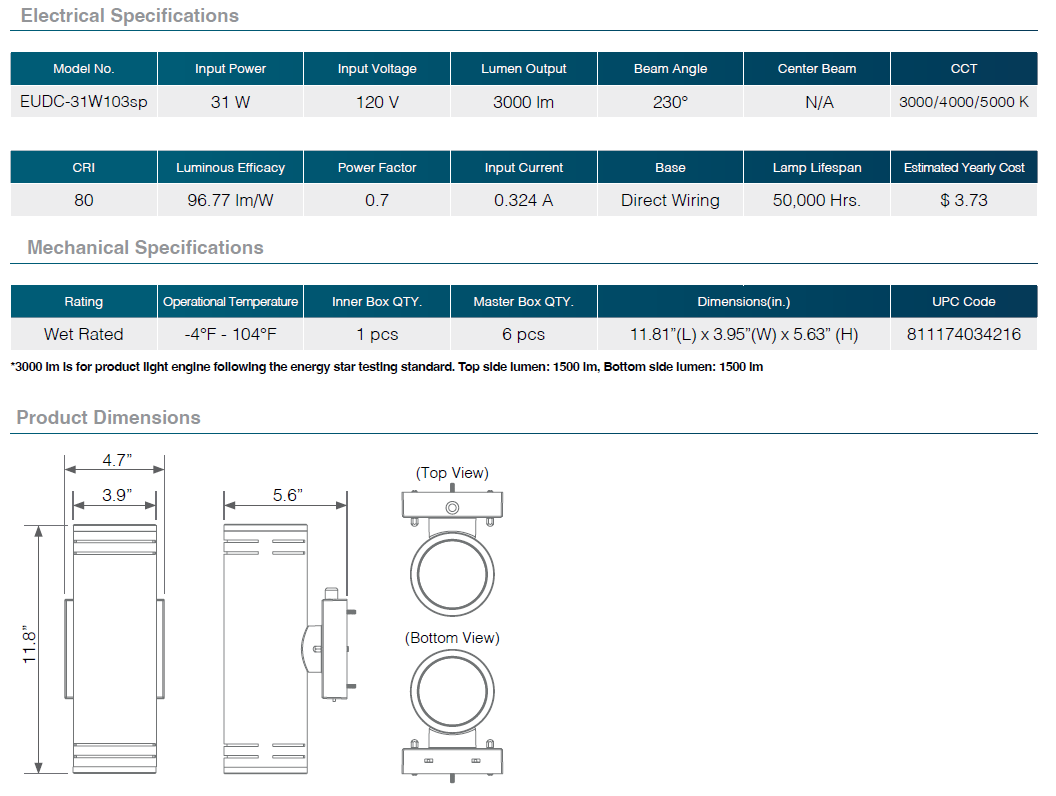Click the Model No. column header
1056x796 pixels.
(84, 69)
